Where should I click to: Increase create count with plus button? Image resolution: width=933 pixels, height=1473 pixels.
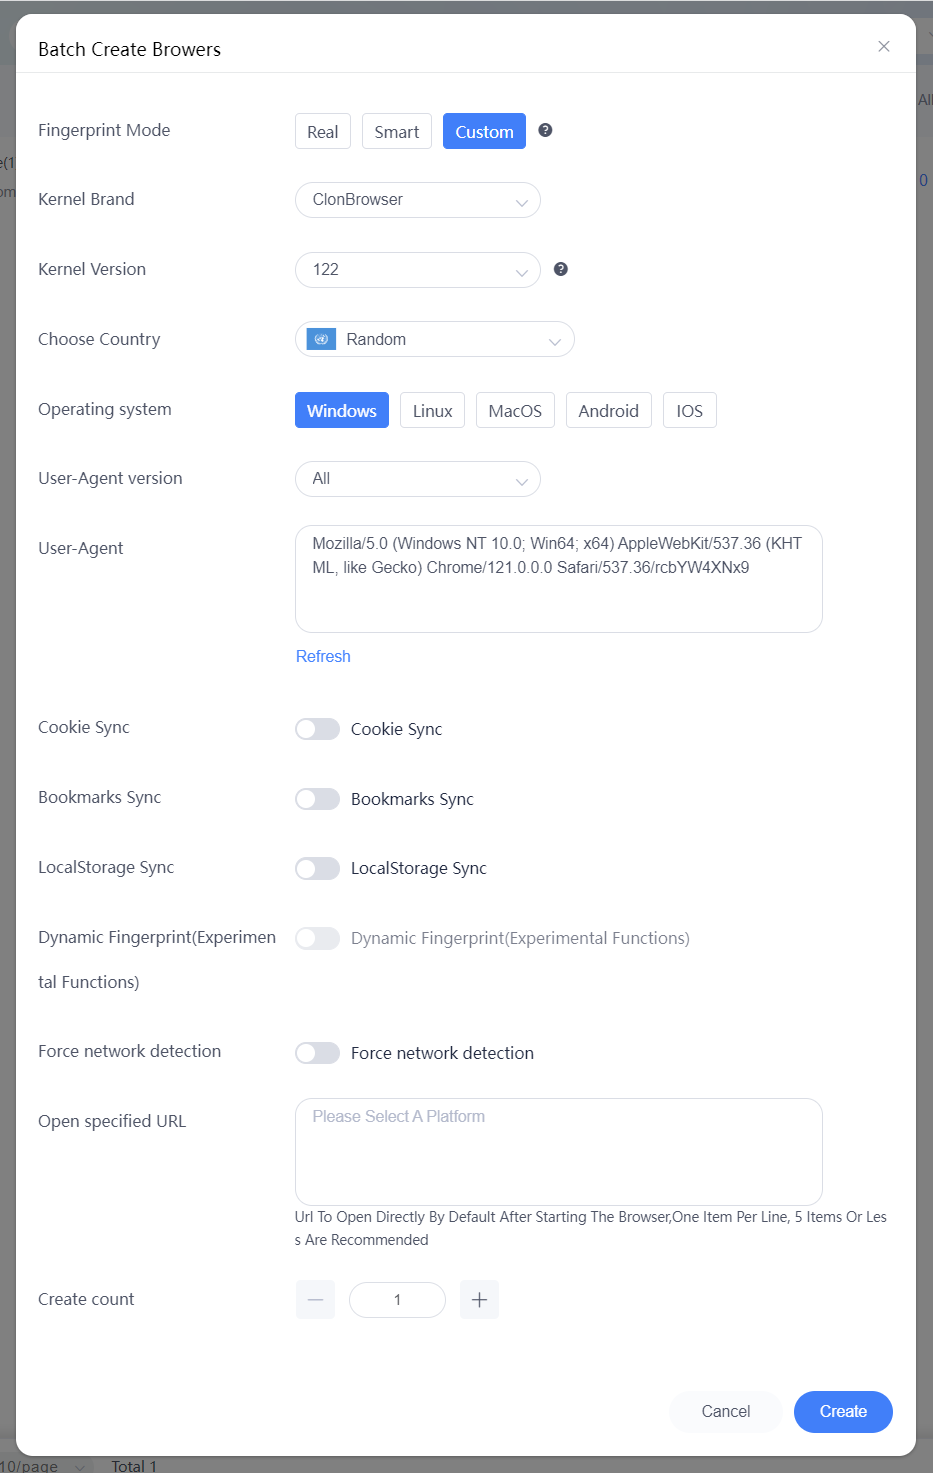(x=479, y=1300)
